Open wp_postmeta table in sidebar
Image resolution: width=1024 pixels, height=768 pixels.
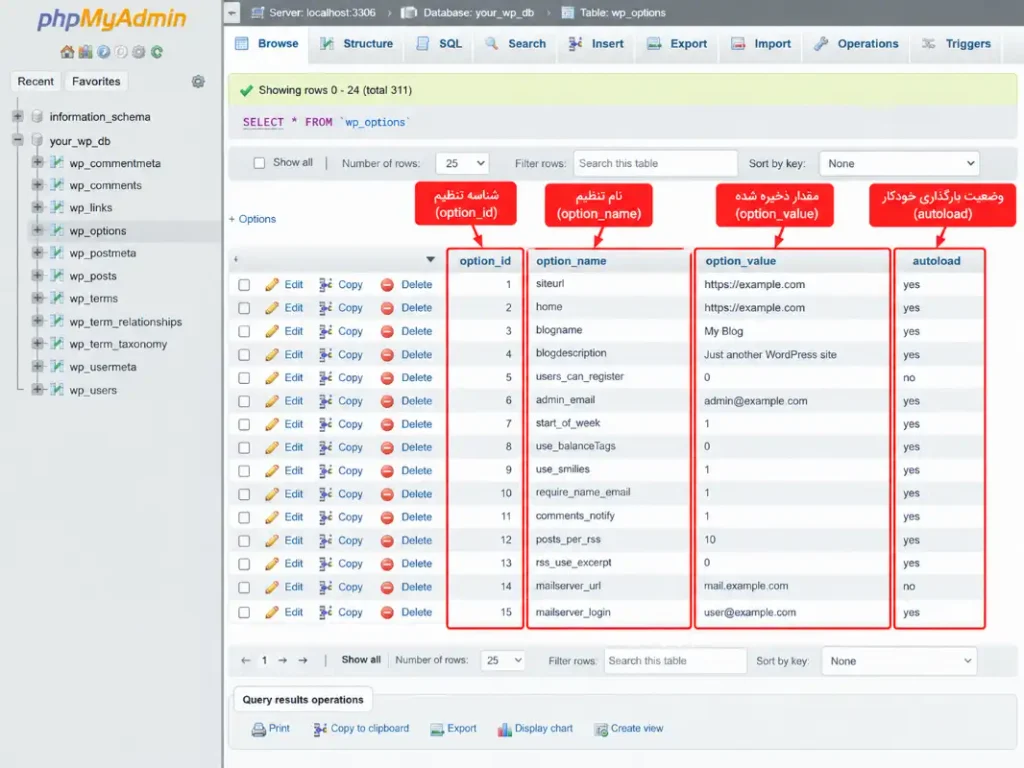click(103, 253)
